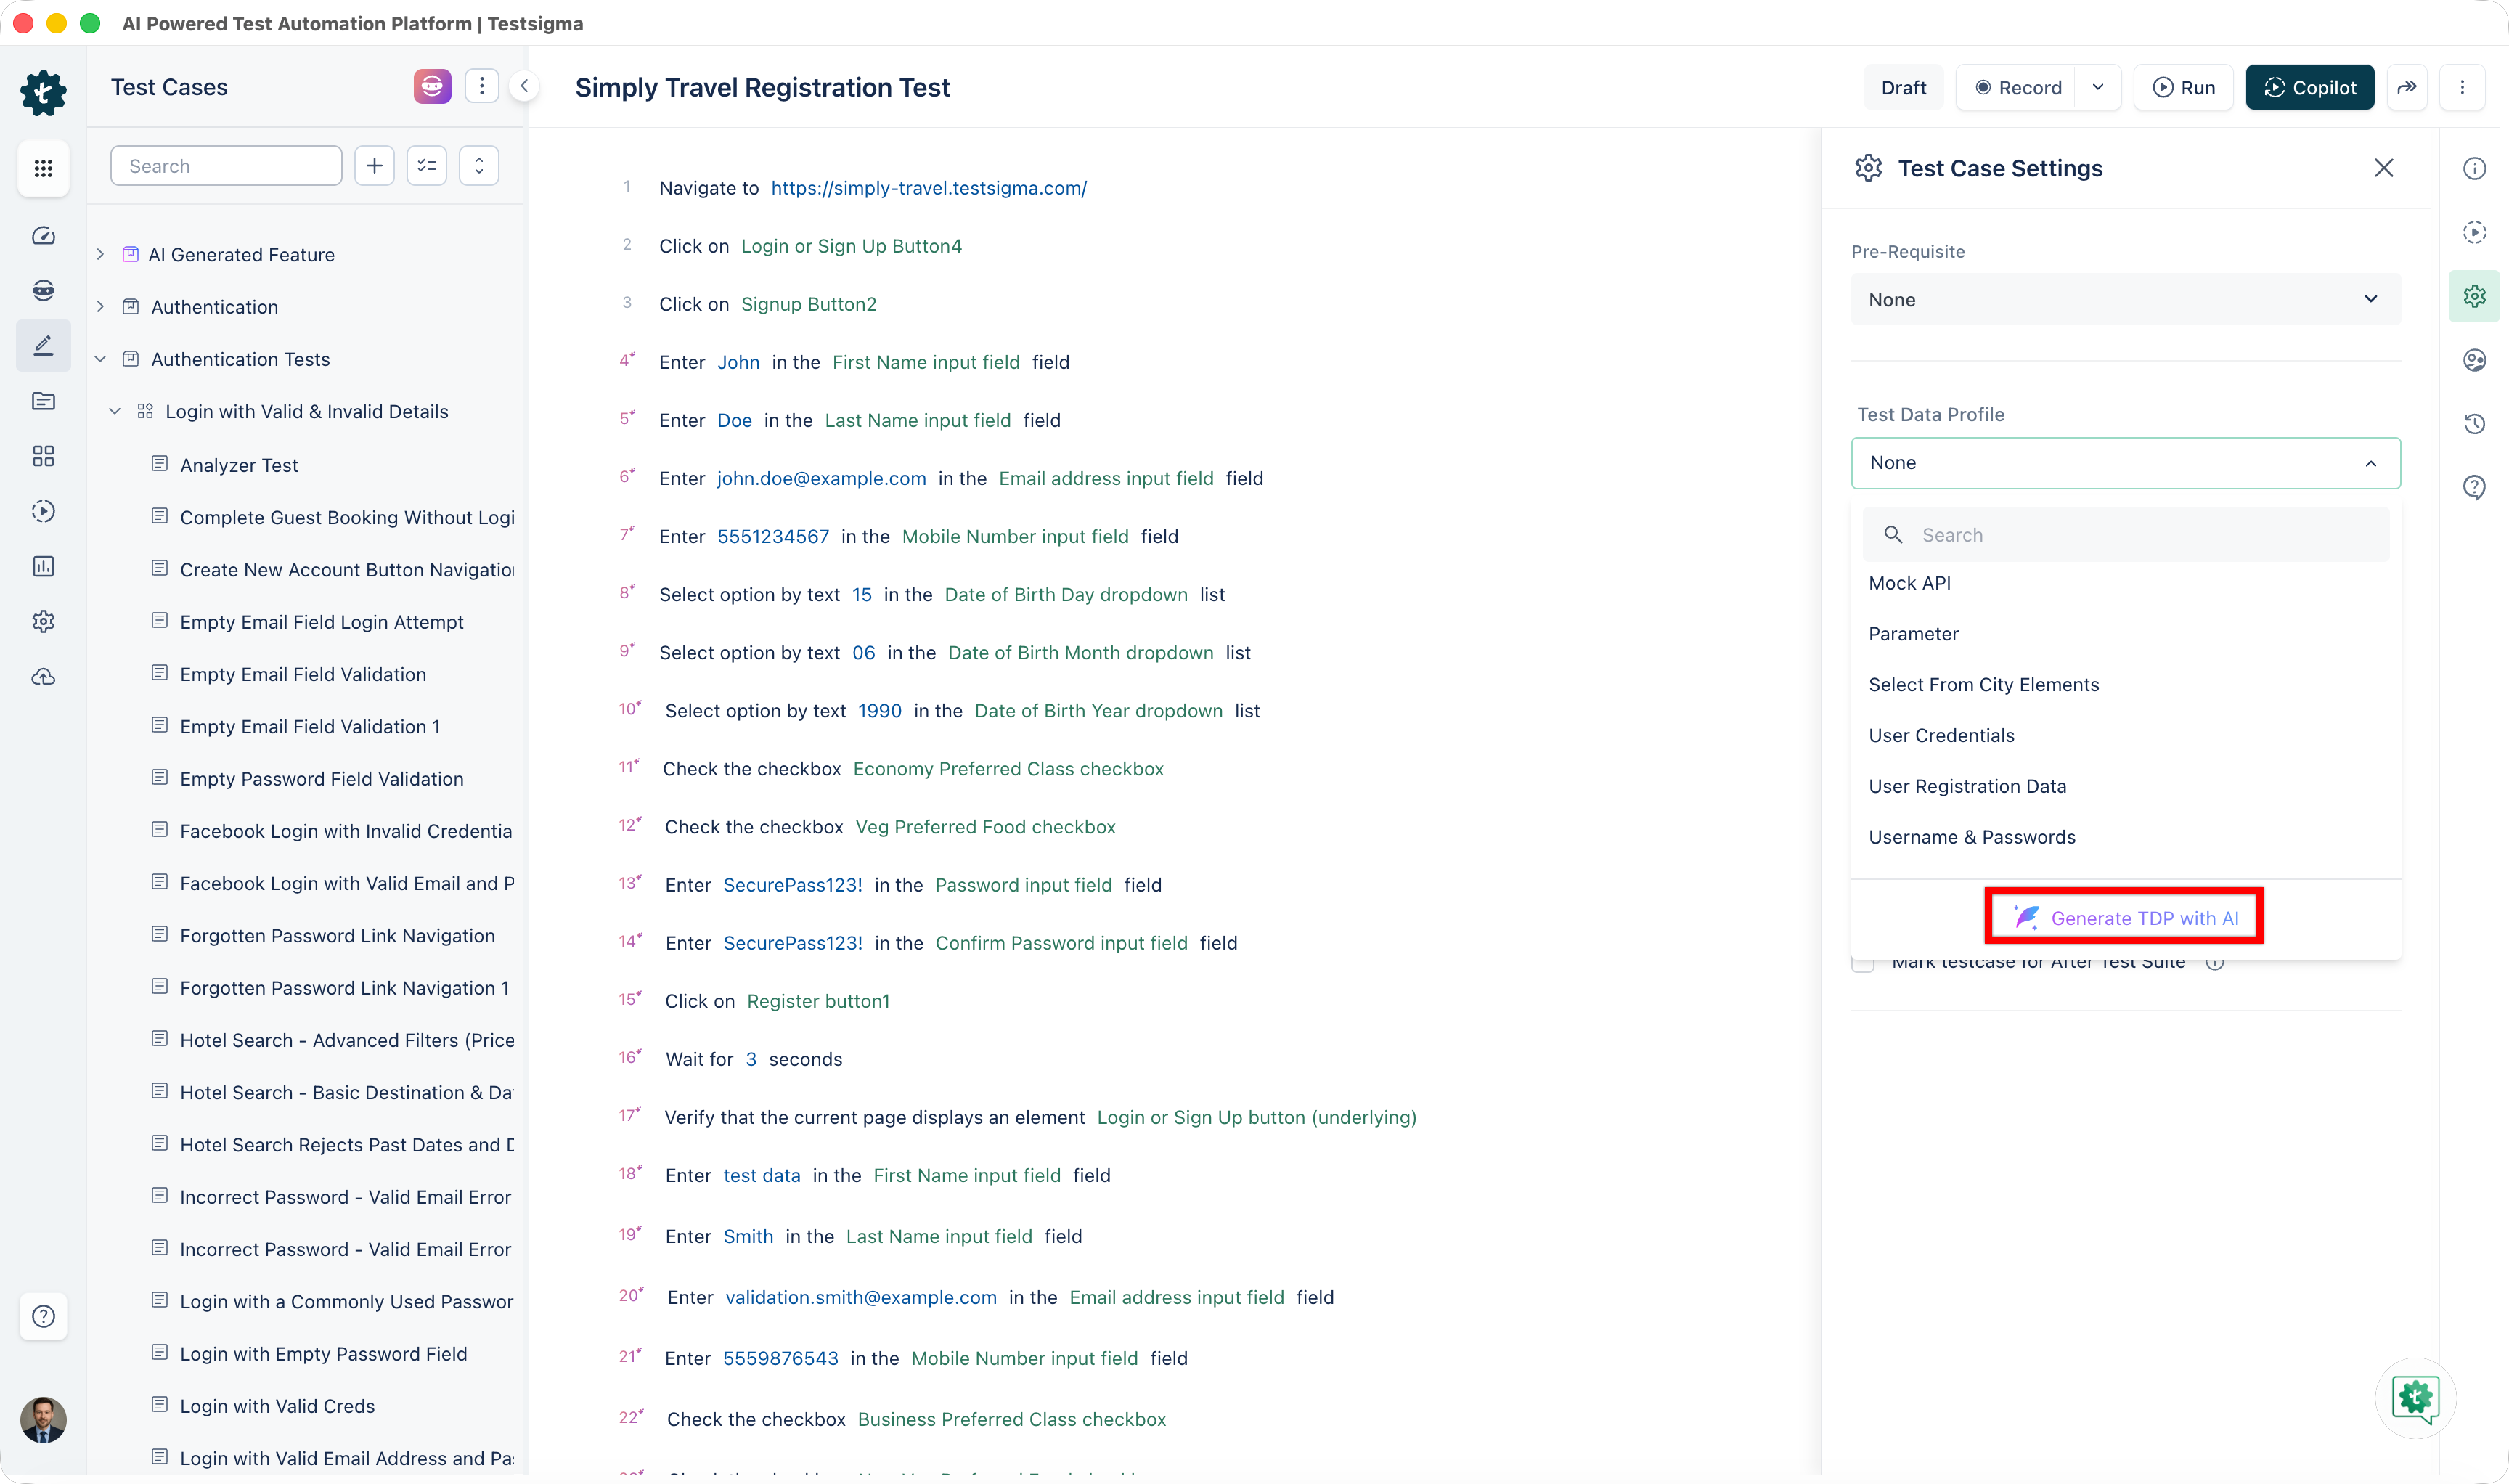Viewport: 2509px width, 1484px height.
Task: Open Forgotten Password Link Navigation 1 test
Action: (344, 988)
